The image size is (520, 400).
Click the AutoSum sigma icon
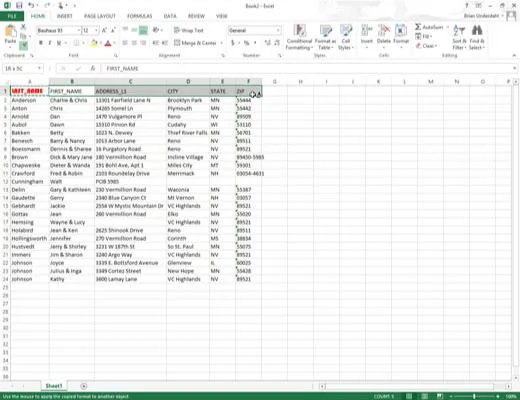(x=418, y=27)
